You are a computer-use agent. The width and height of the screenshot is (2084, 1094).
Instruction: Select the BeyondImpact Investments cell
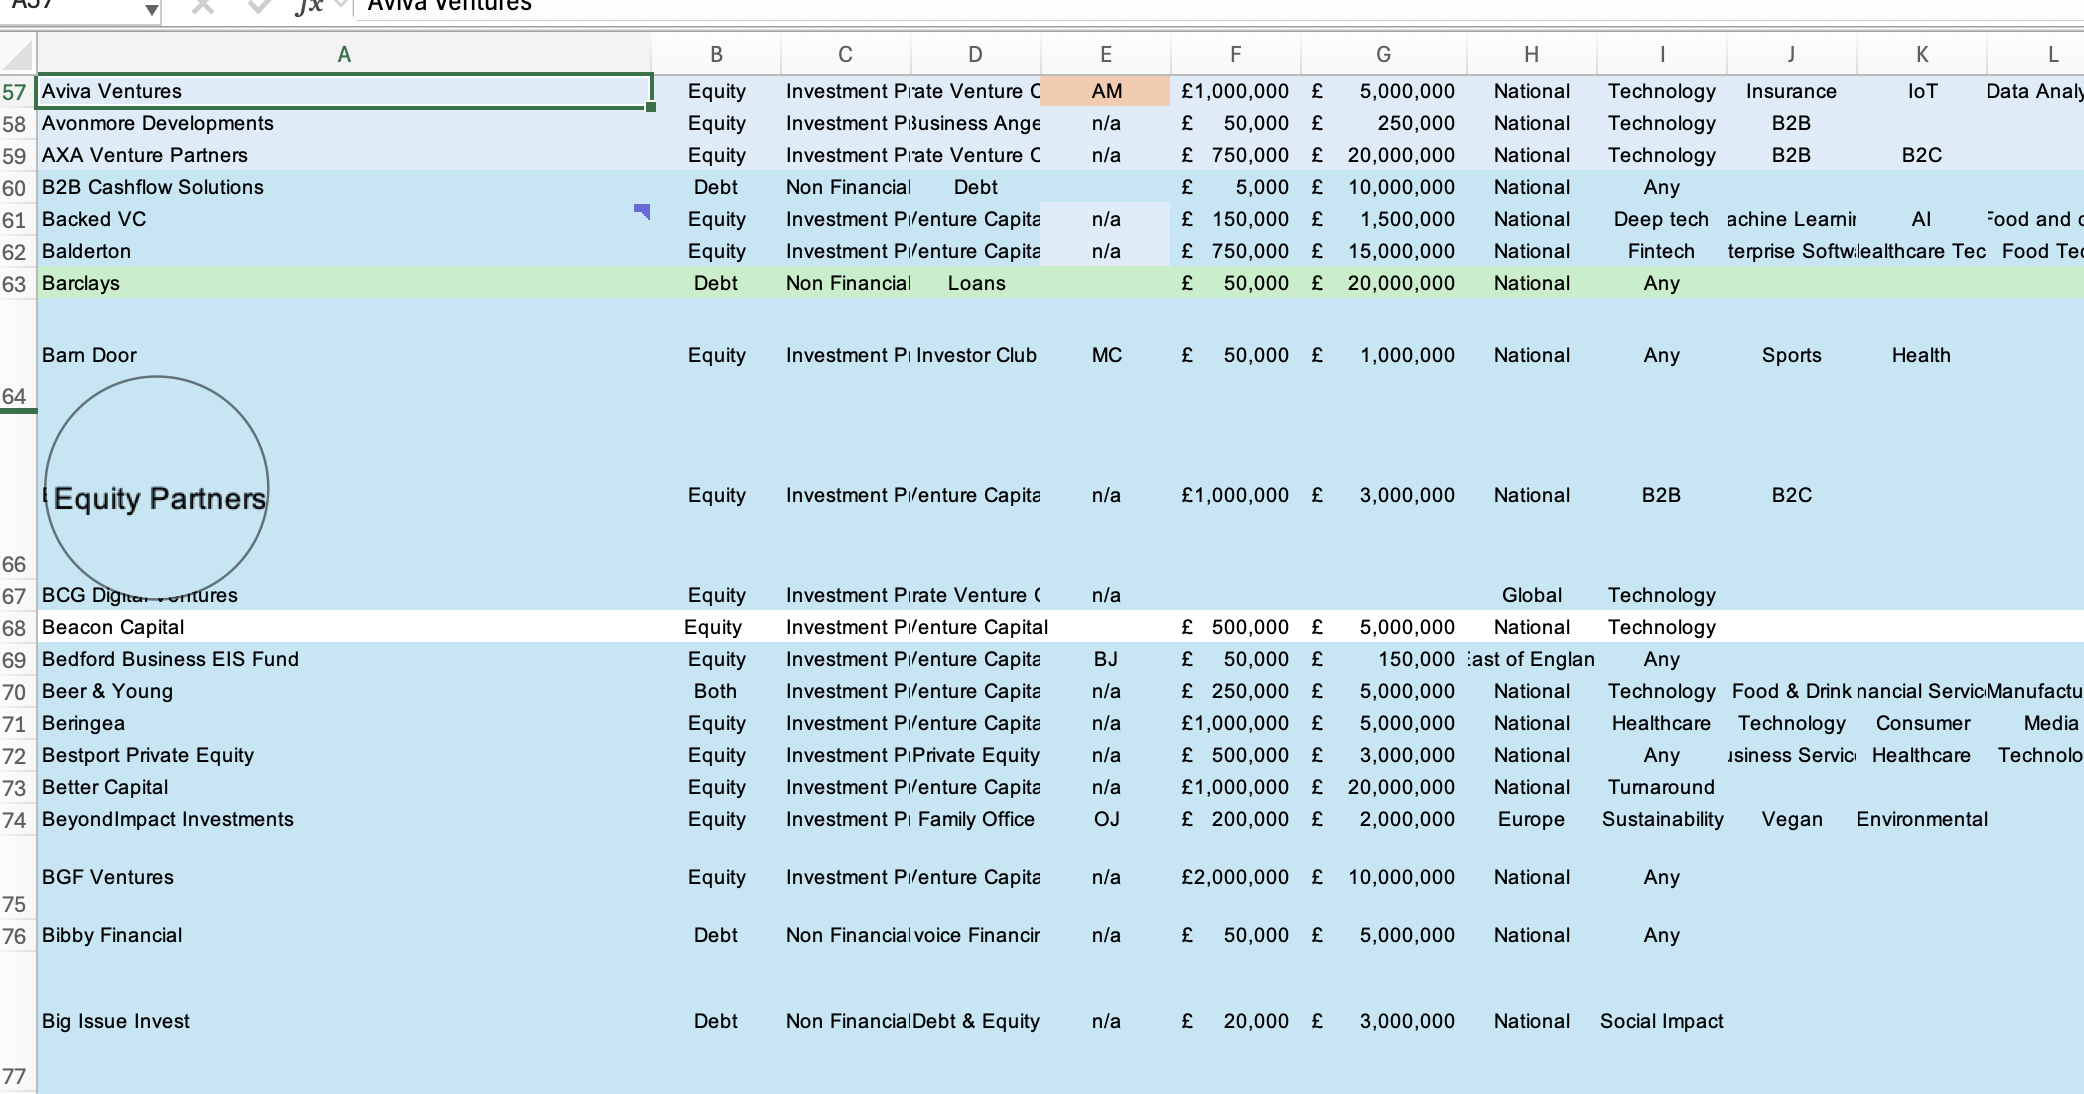pos(344,819)
